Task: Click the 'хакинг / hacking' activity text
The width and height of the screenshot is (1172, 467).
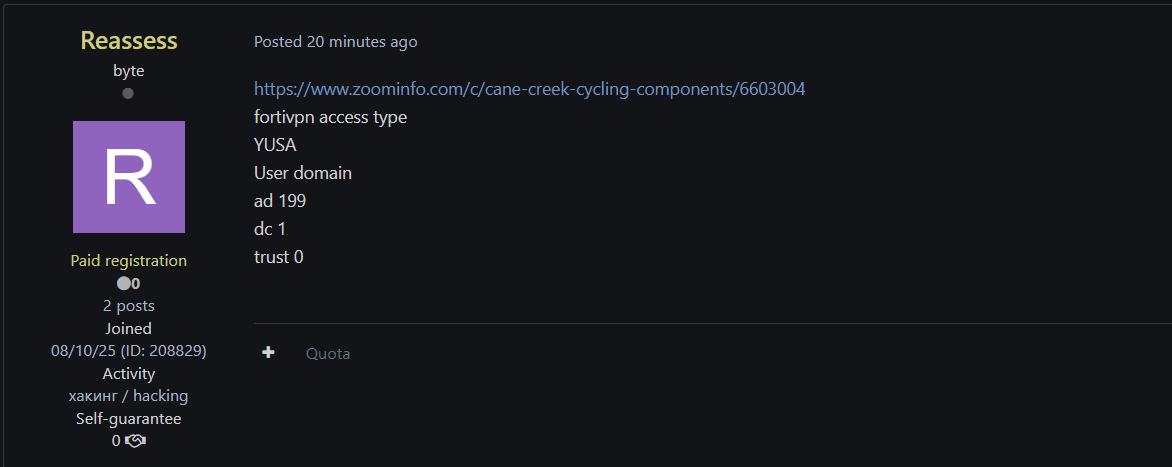Action: (x=129, y=396)
